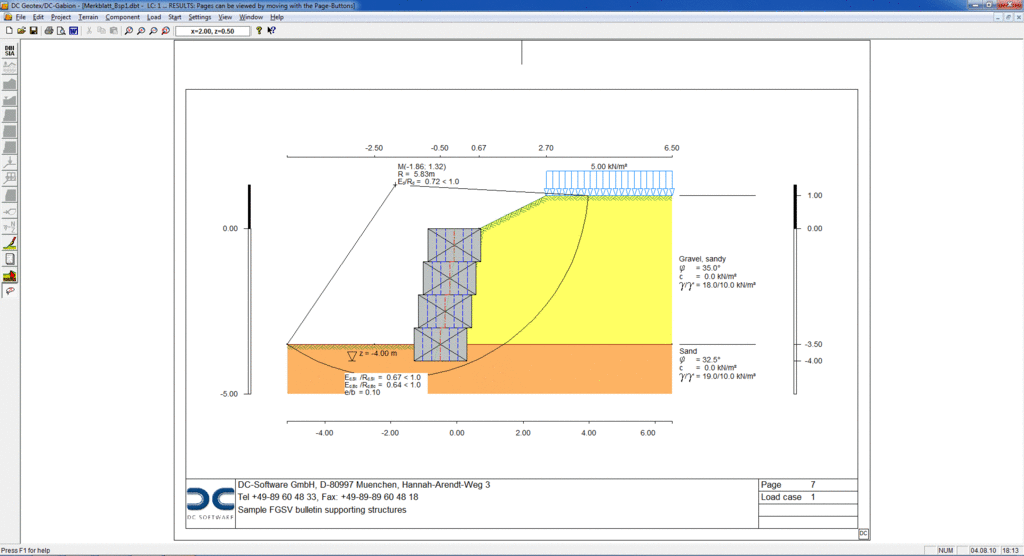Create a new file from the toolbar
Image resolution: width=1024 pixels, height=556 pixels.
click(9, 31)
